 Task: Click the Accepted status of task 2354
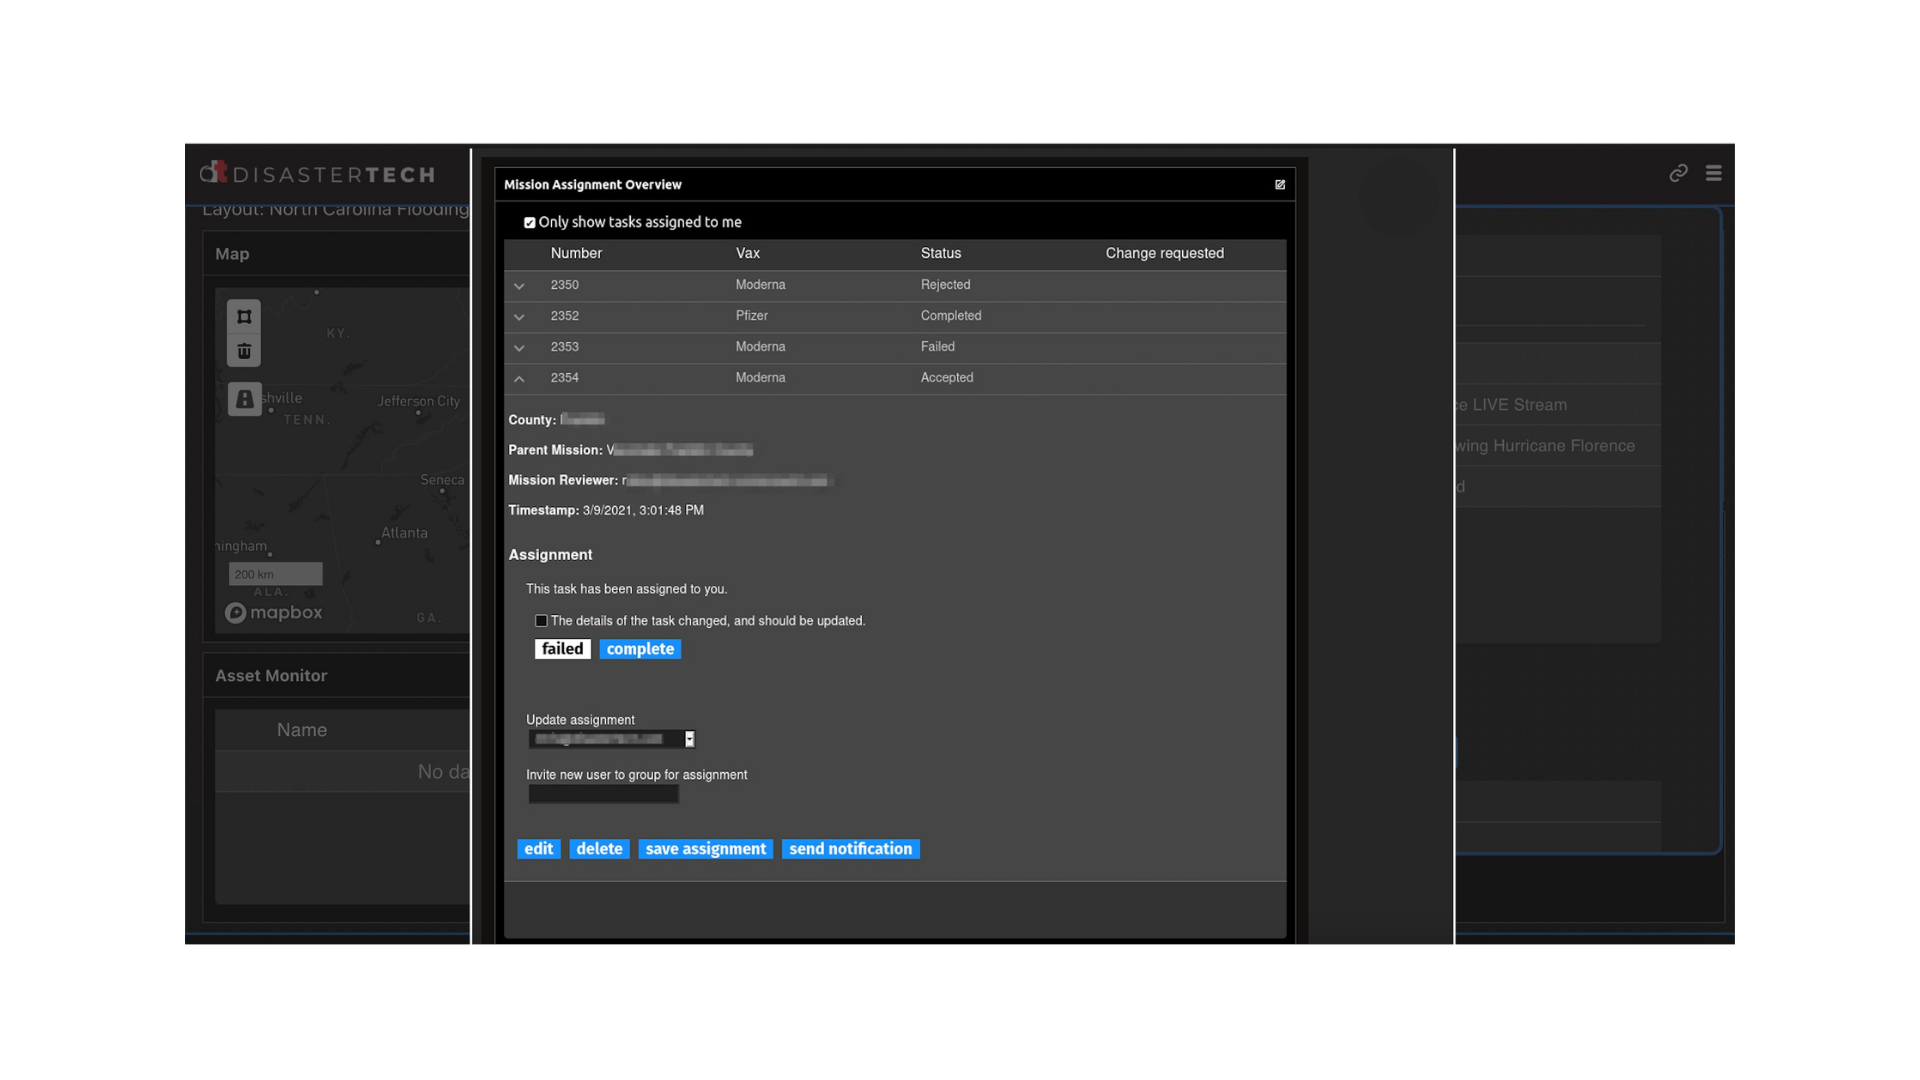[x=947, y=378]
